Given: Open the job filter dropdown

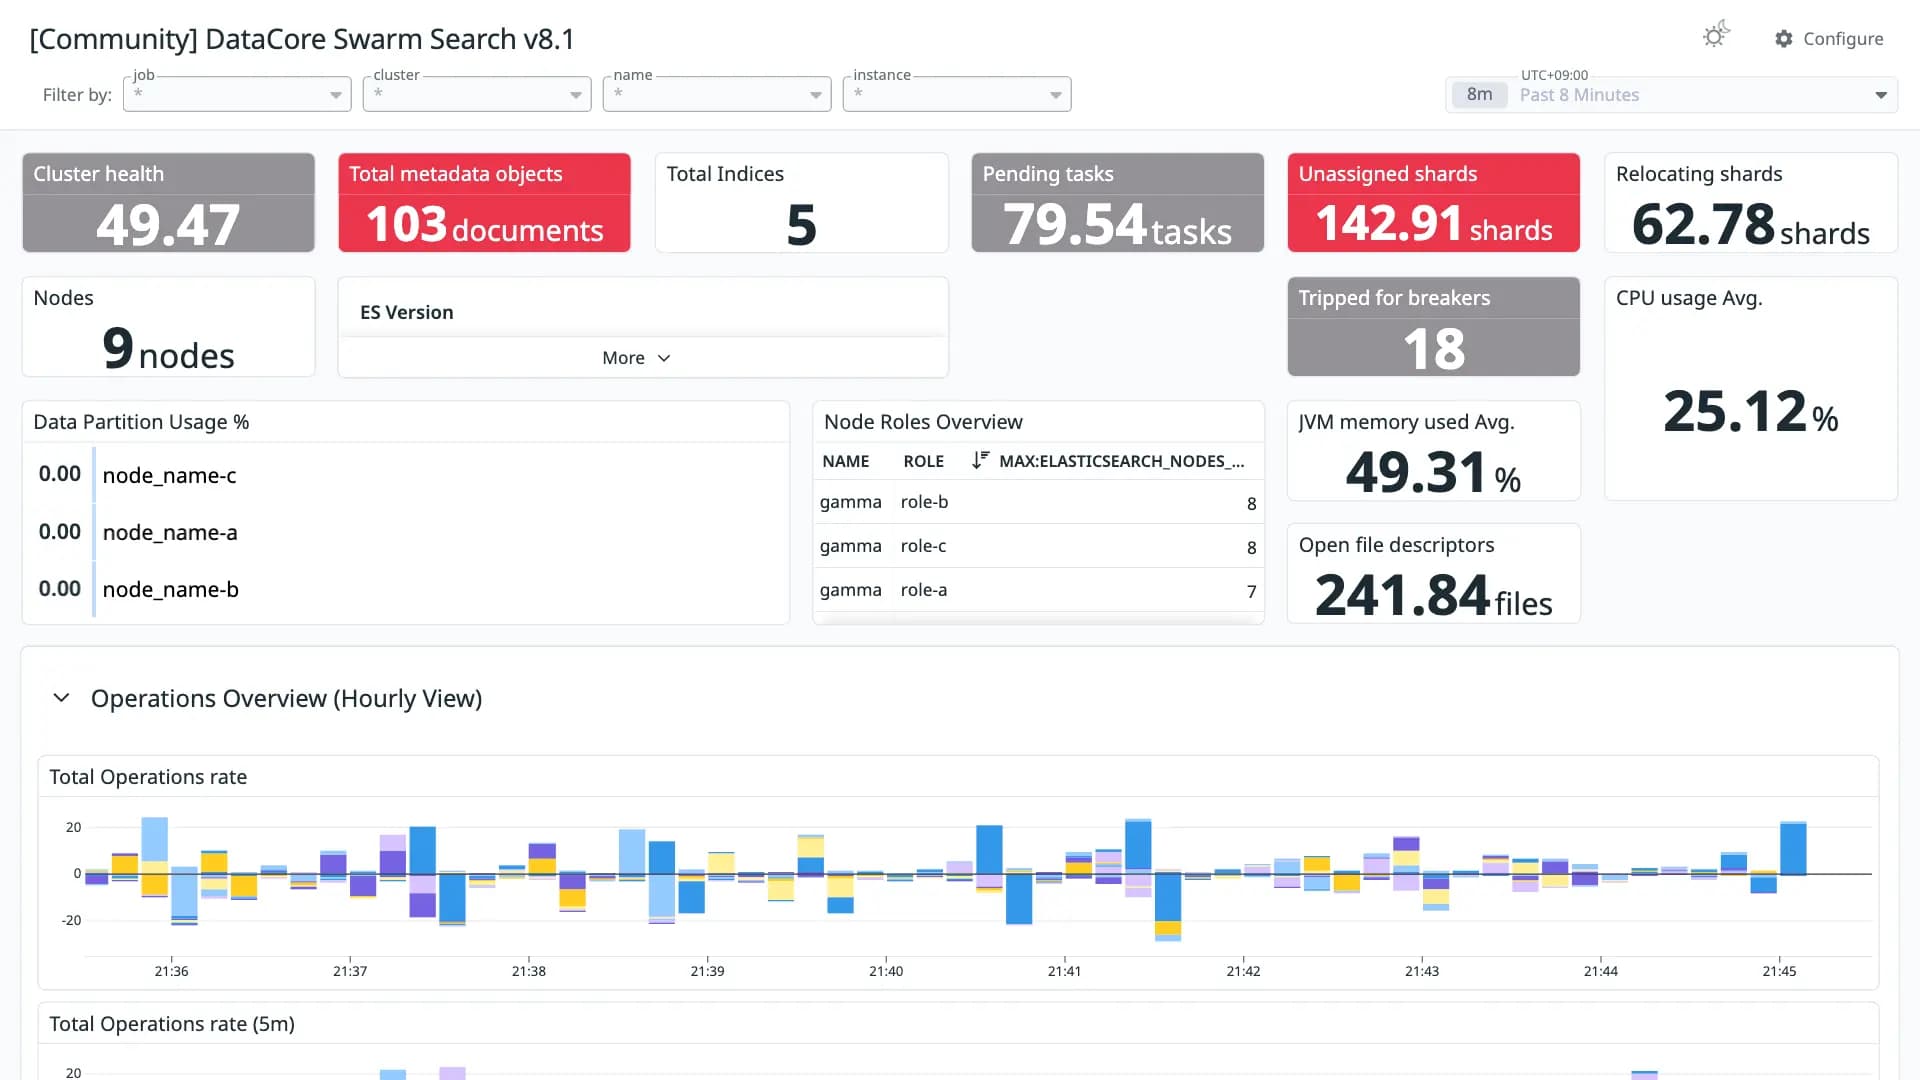Looking at the screenshot, I should click(x=237, y=94).
